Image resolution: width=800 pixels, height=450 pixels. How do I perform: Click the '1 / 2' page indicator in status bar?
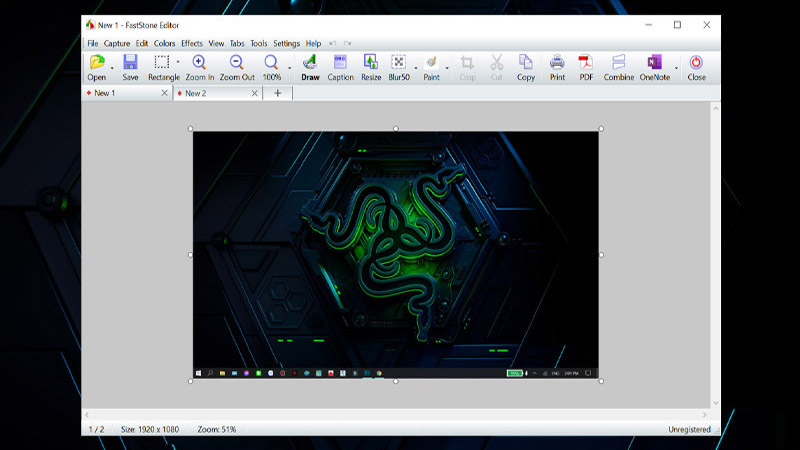tap(96, 430)
